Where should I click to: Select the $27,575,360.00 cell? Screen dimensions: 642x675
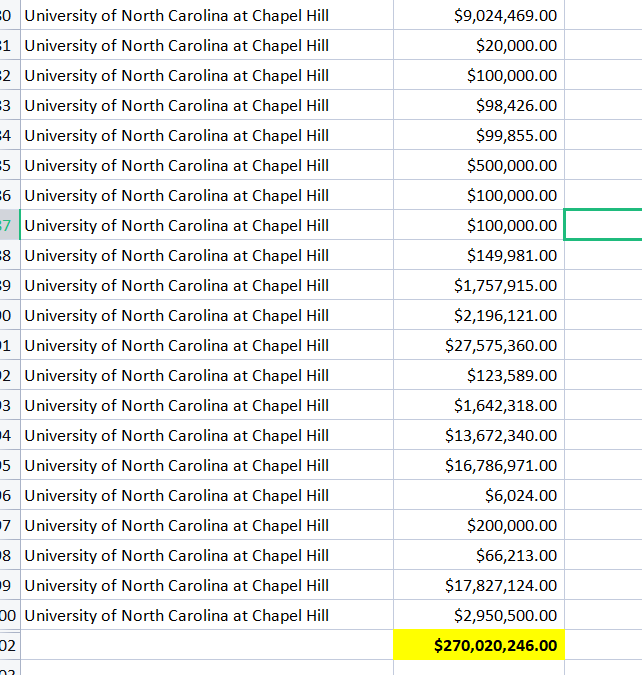click(x=478, y=345)
